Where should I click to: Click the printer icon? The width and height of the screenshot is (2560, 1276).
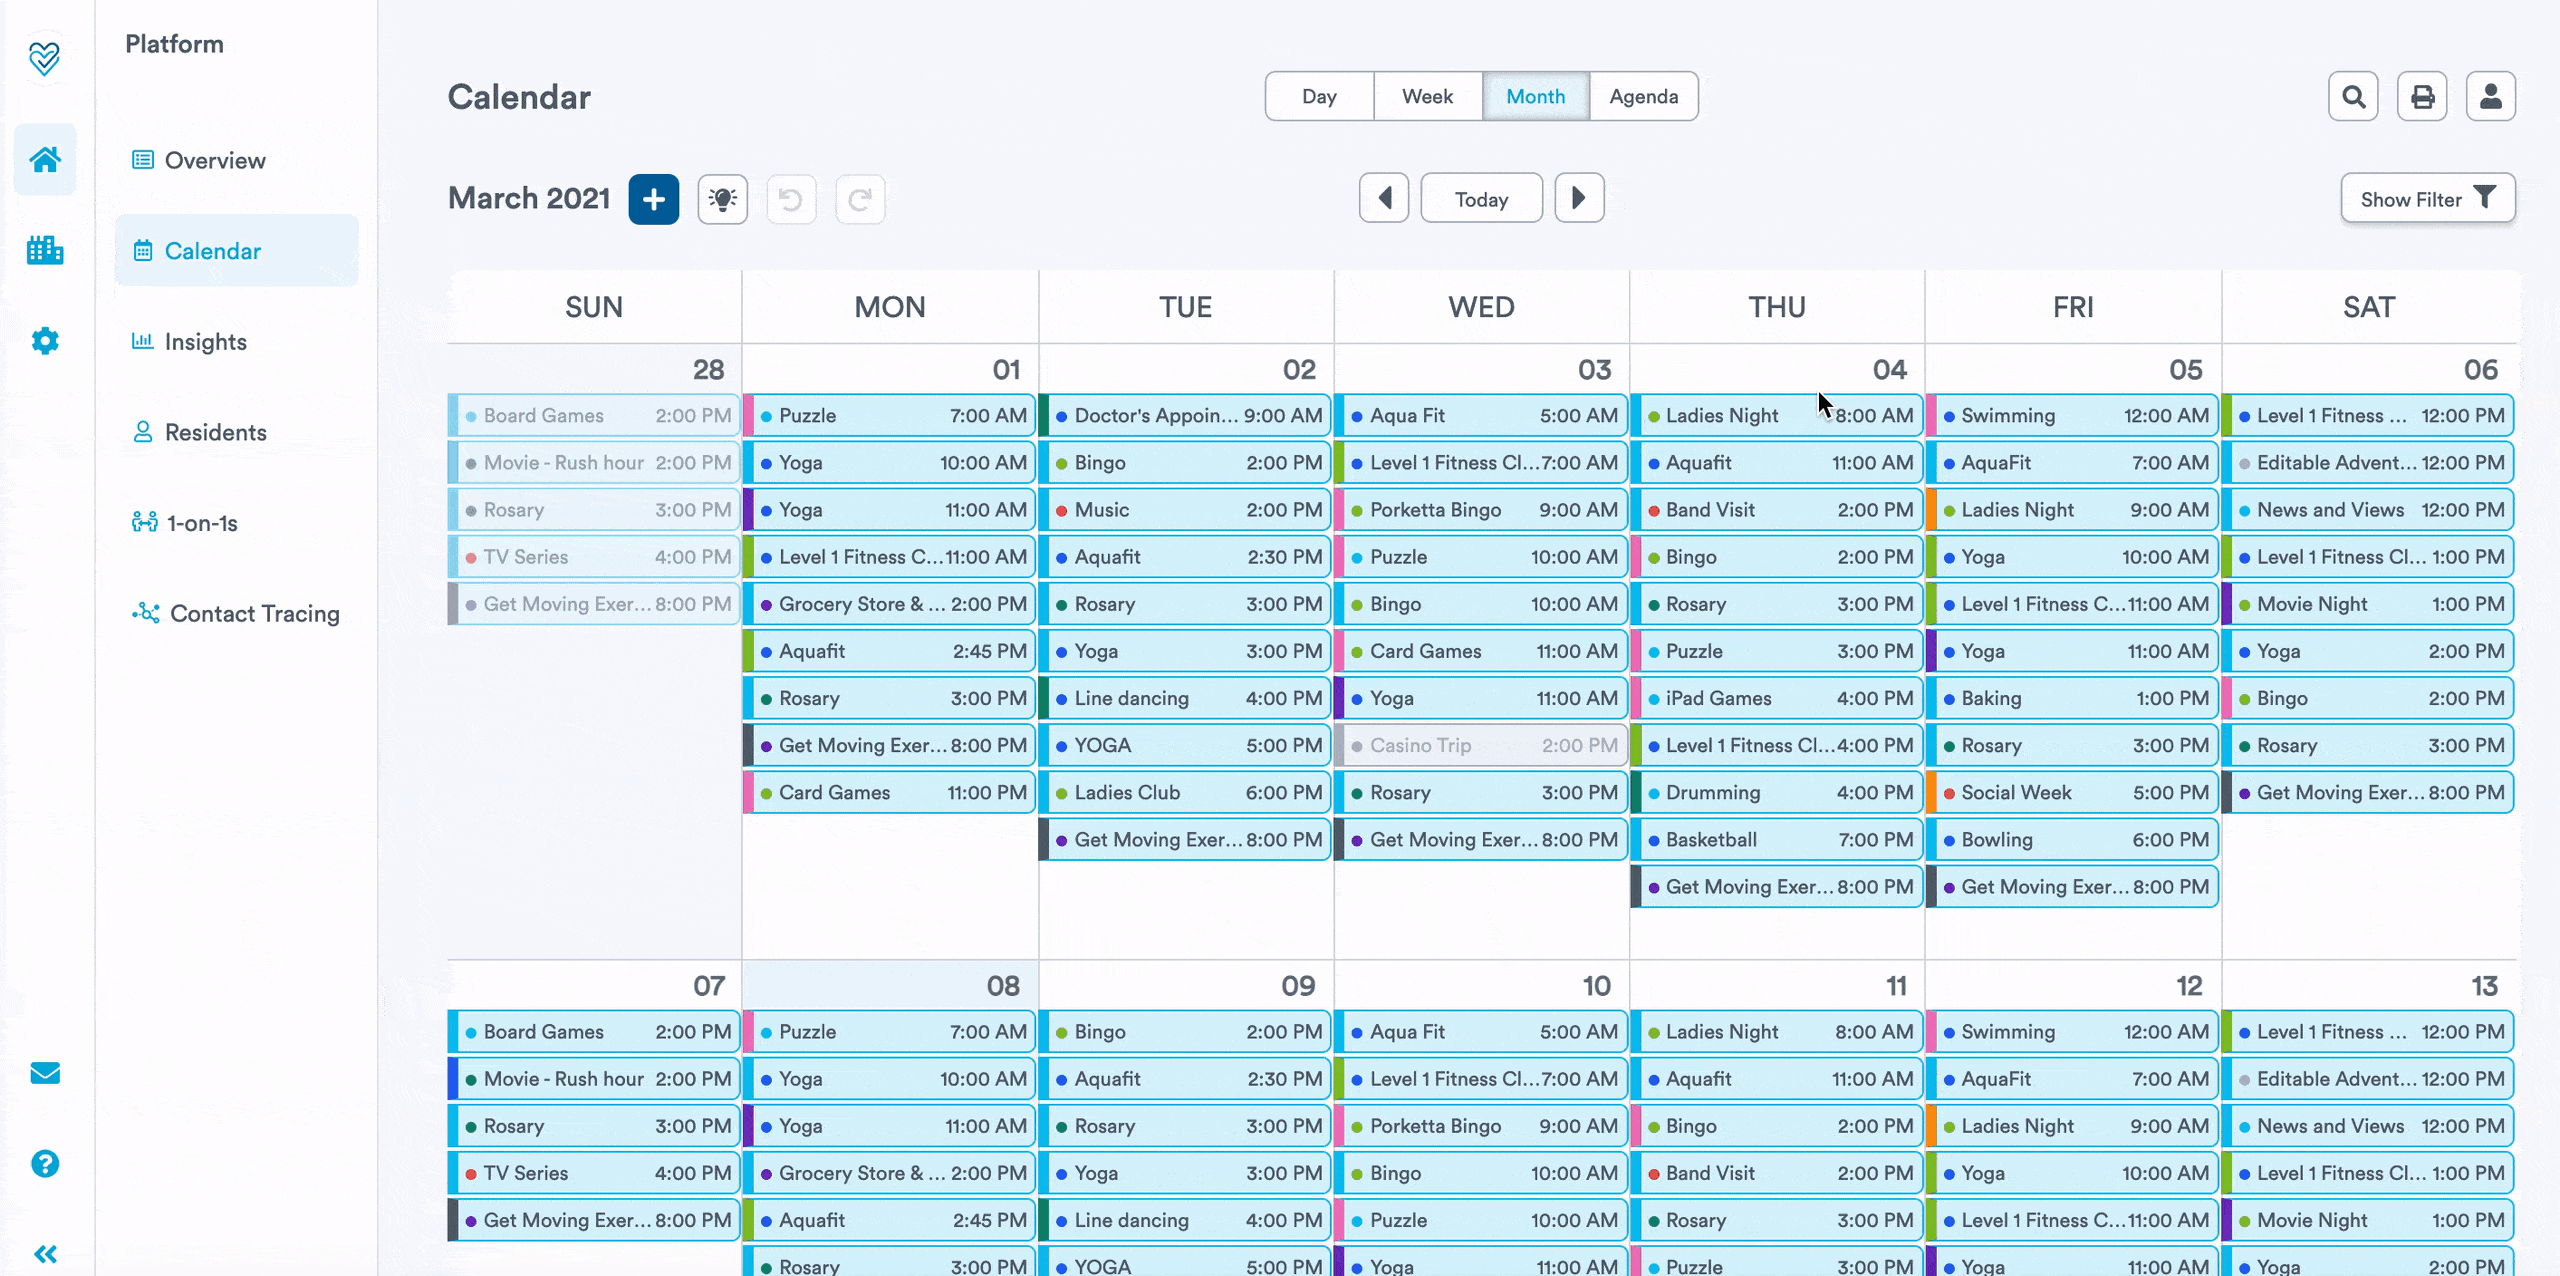2421,97
